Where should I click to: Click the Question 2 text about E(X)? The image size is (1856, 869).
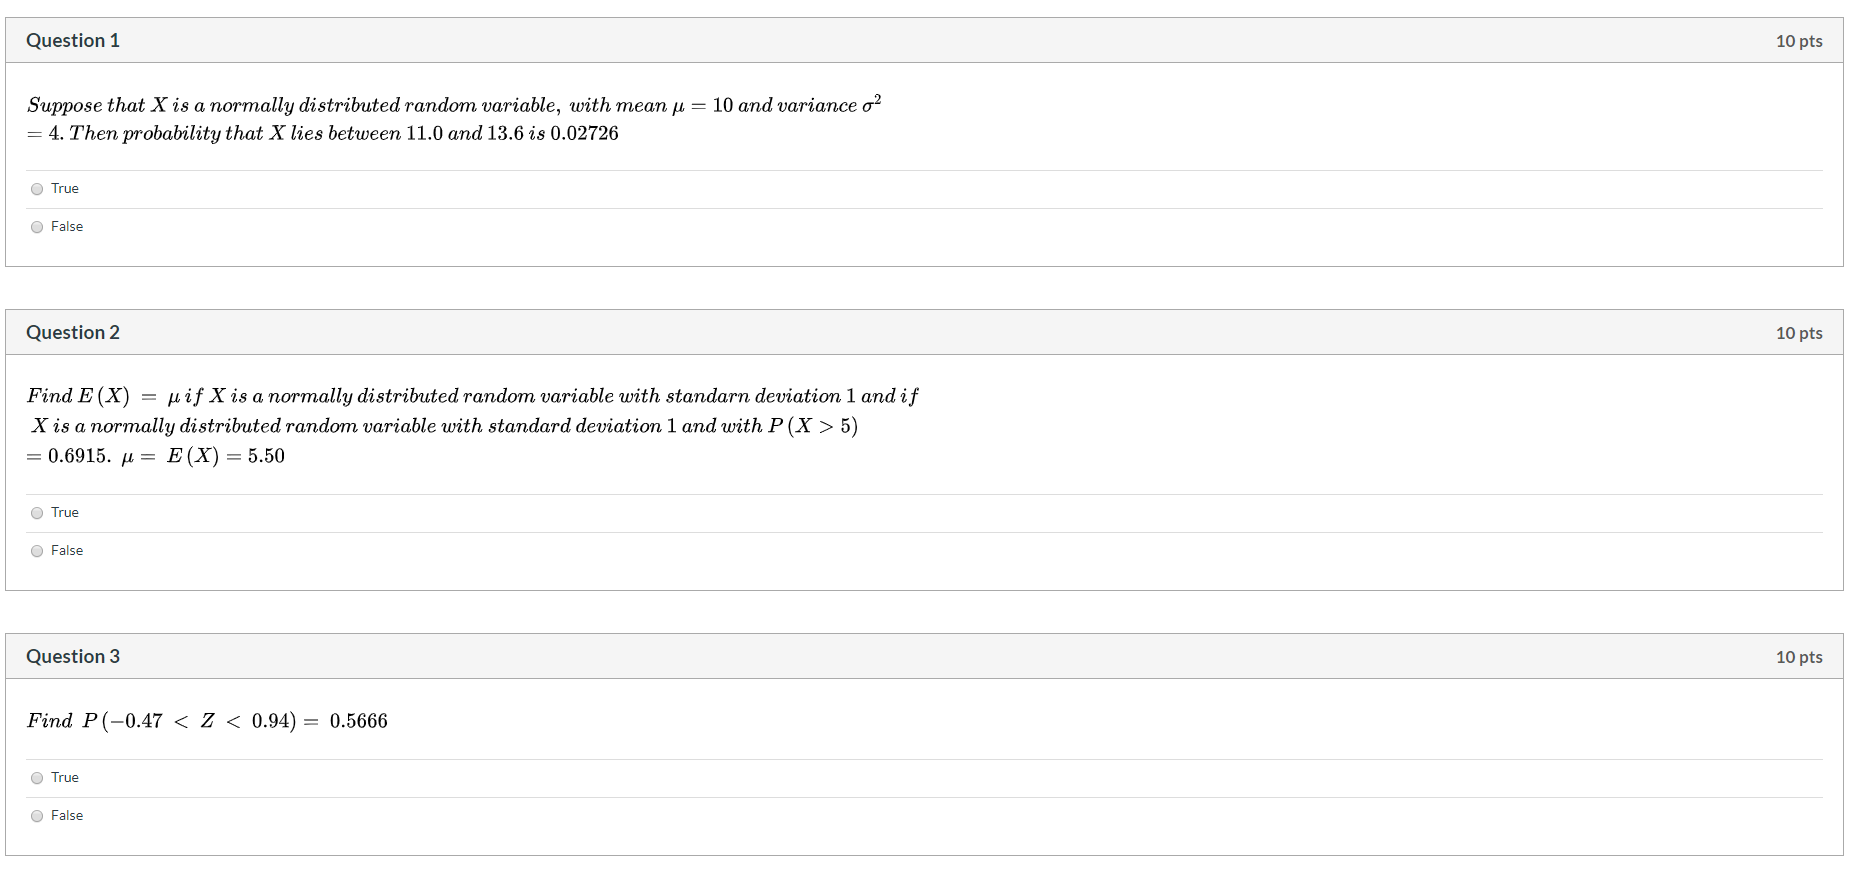[x=472, y=426]
